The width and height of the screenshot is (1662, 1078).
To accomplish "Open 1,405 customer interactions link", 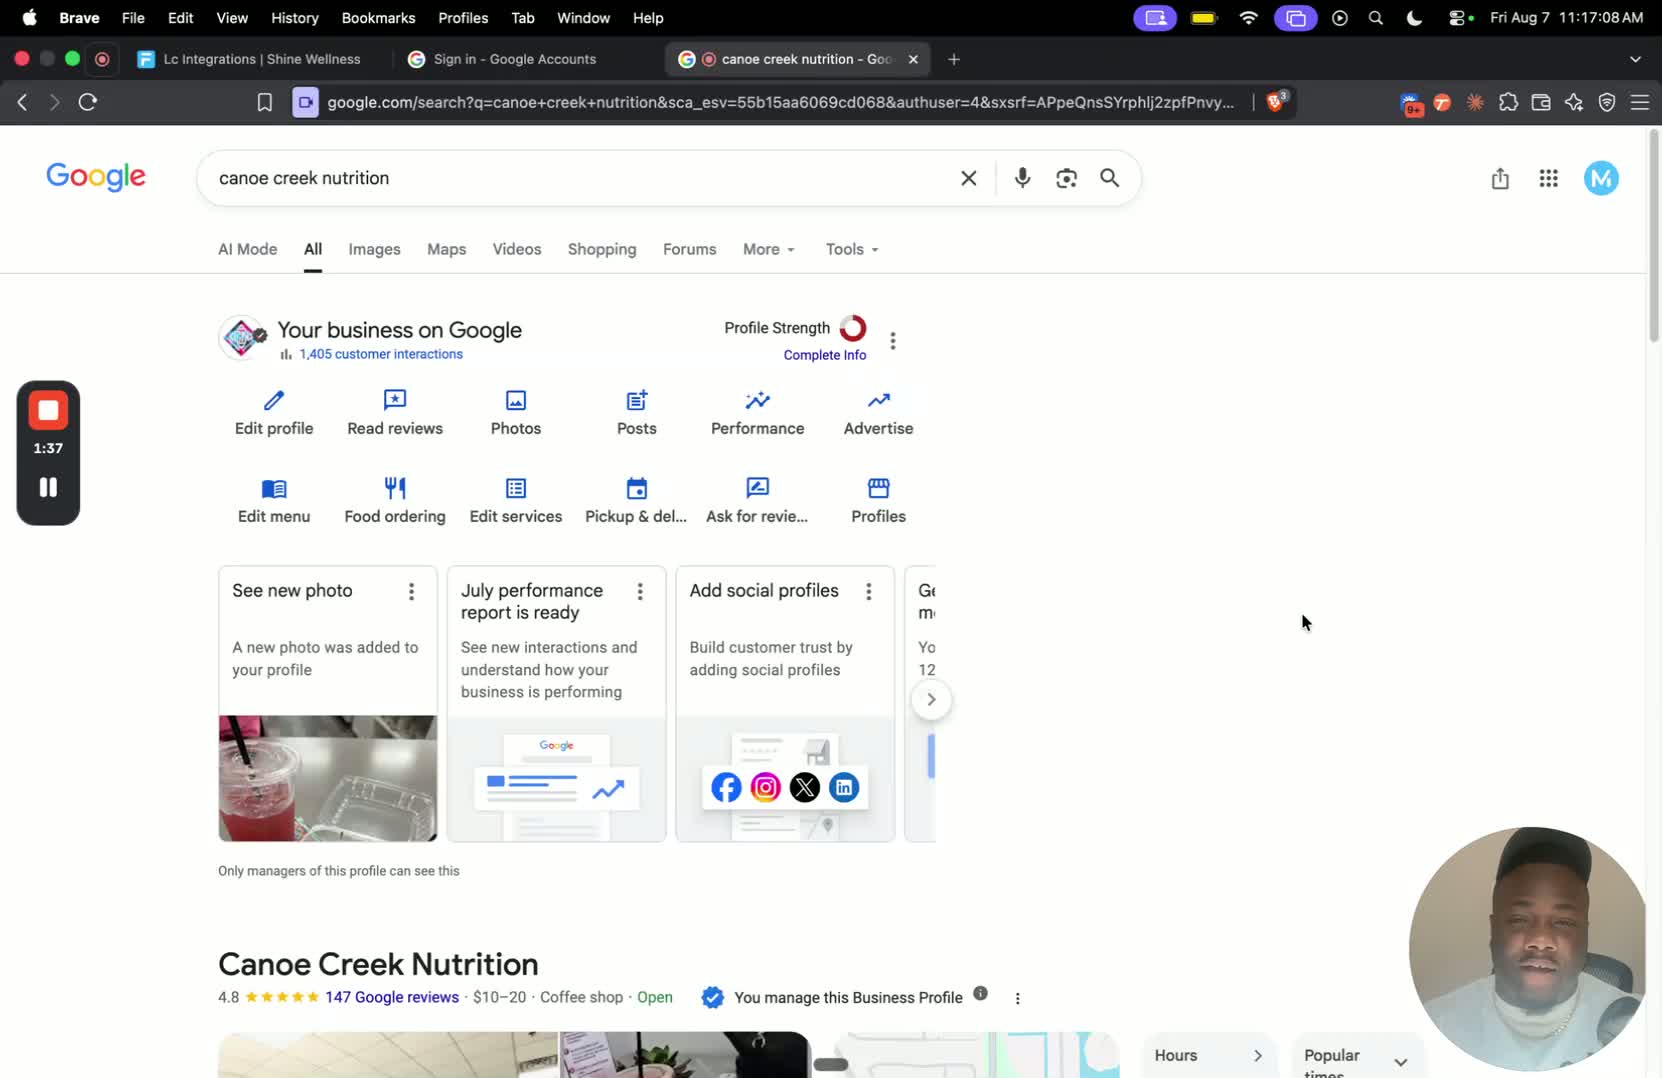I will click(x=381, y=354).
